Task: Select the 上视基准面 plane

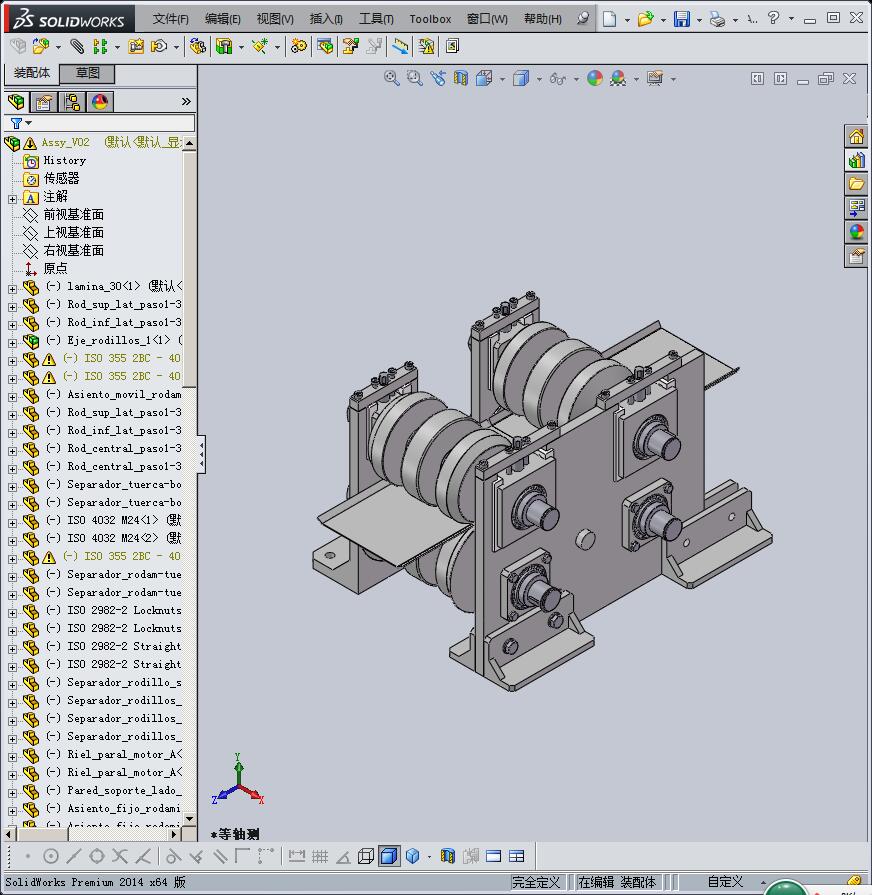Action: click(x=73, y=232)
